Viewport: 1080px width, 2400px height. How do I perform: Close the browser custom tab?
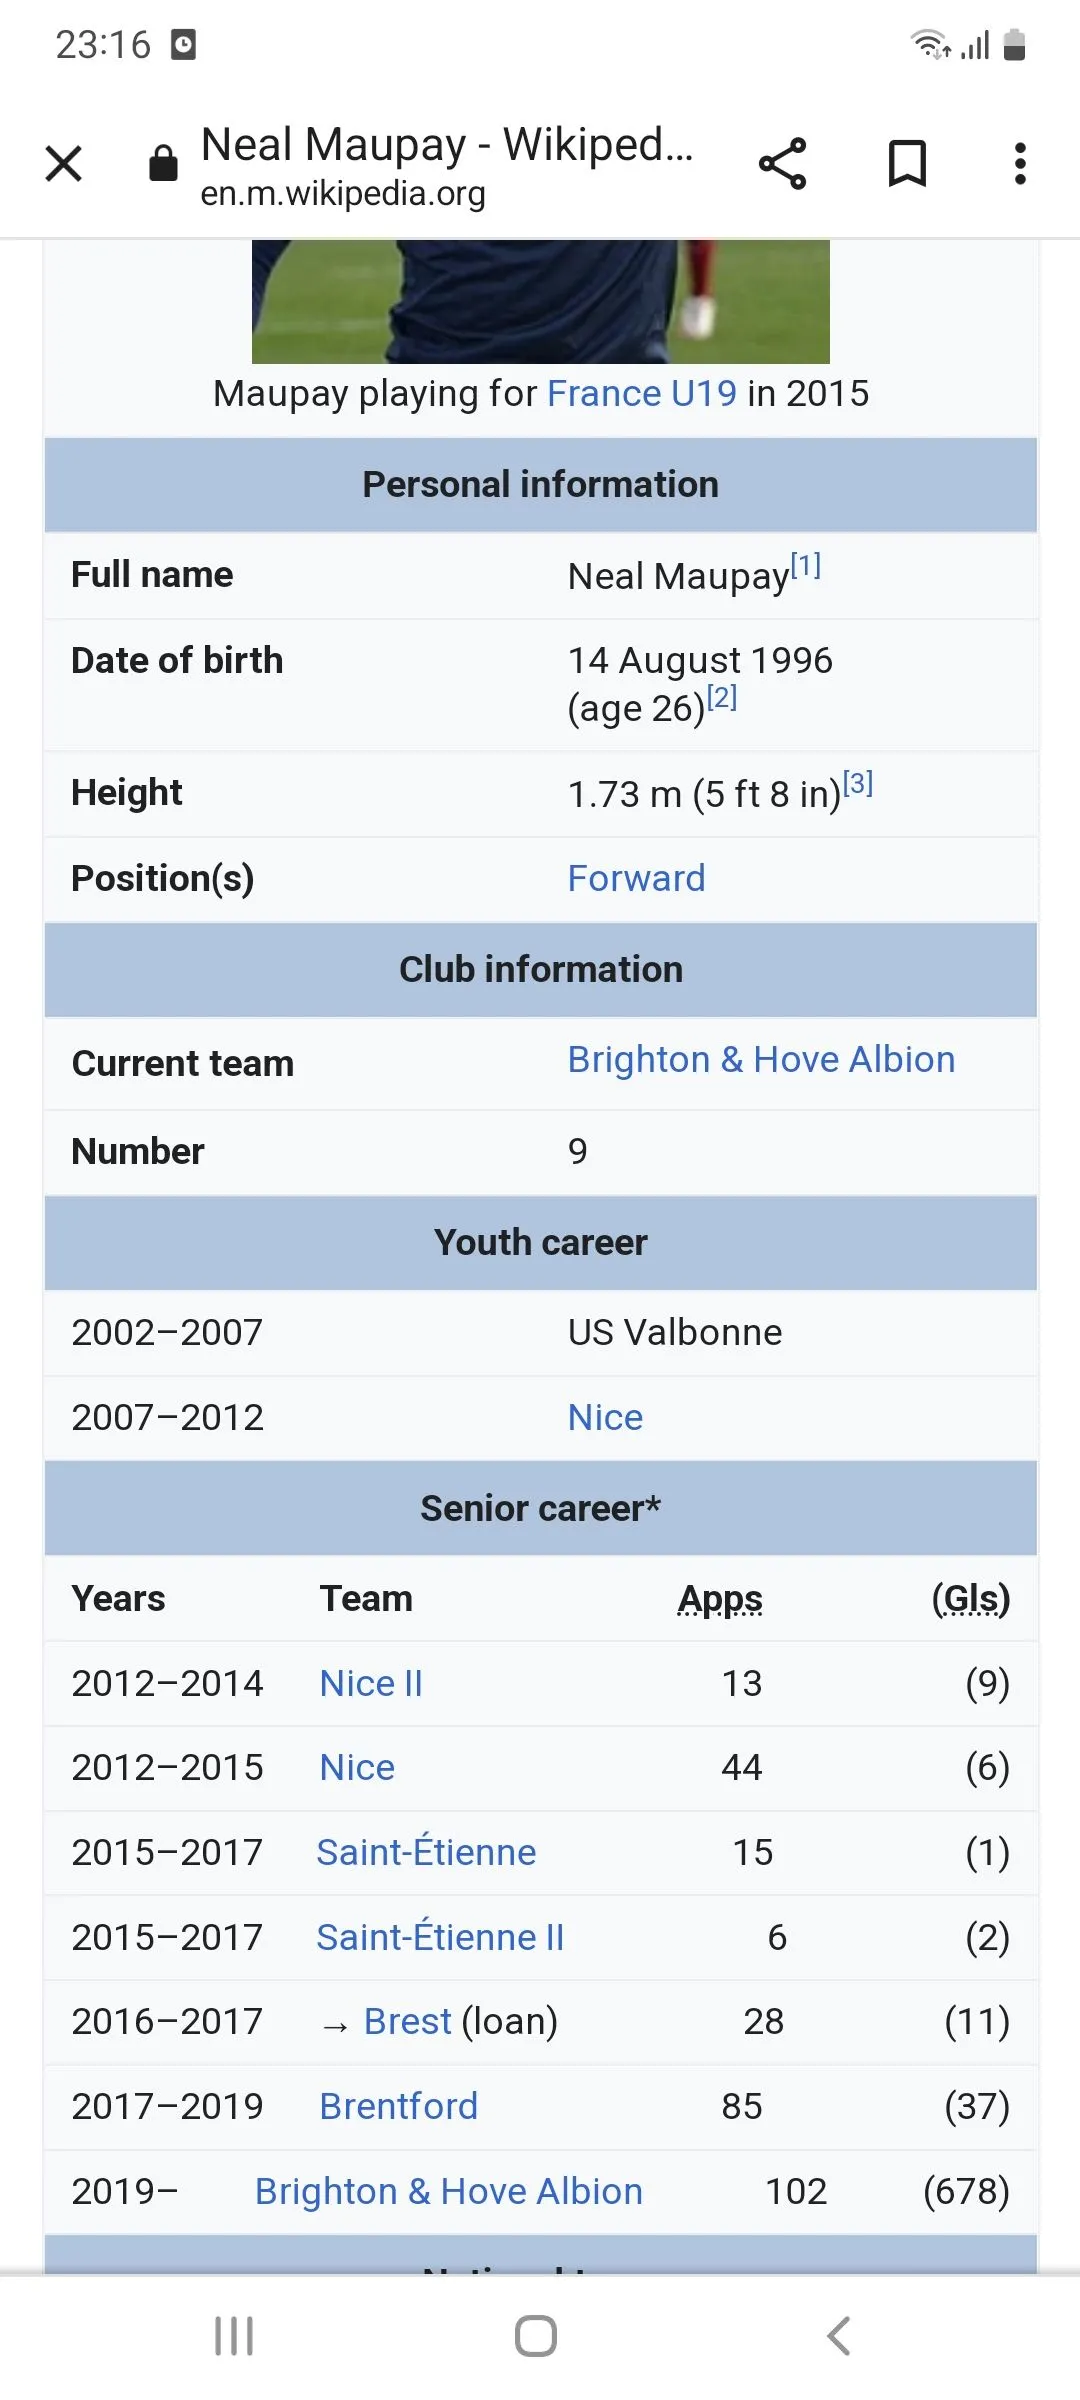coord(64,164)
